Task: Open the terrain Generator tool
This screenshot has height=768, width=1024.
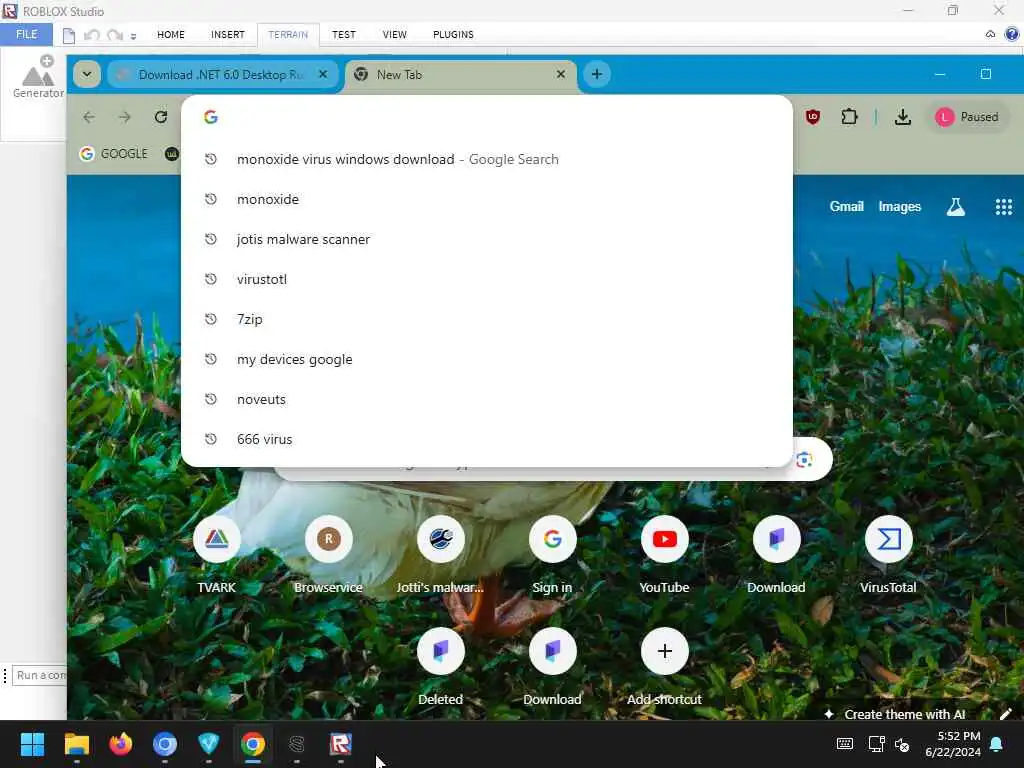Action: pyautogui.click(x=38, y=77)
